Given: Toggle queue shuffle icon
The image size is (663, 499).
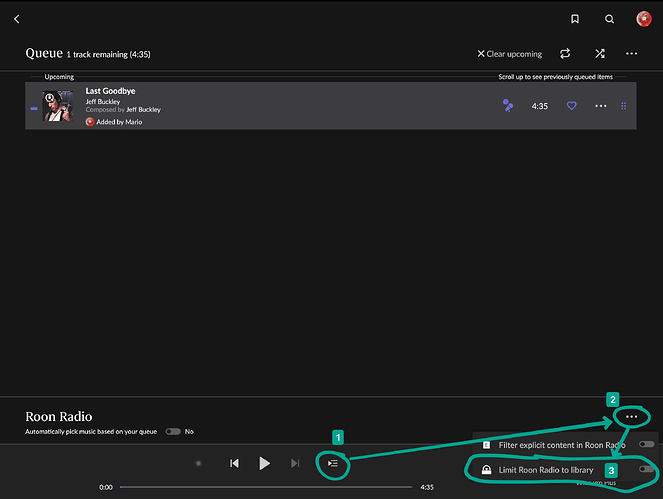Looking at the screenshot, I should click(x=600, y=54).
